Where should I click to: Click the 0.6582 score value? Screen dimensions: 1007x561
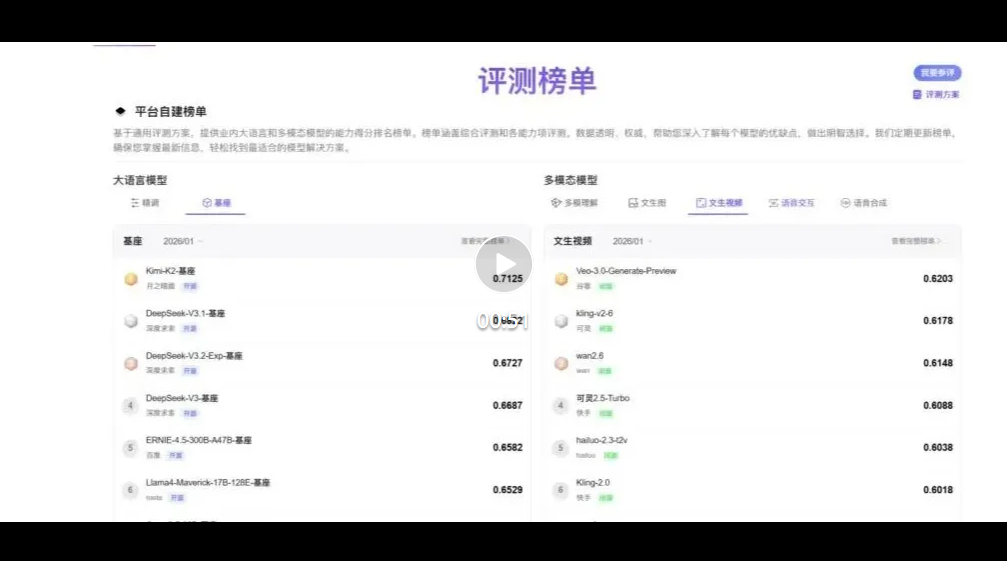507,447
